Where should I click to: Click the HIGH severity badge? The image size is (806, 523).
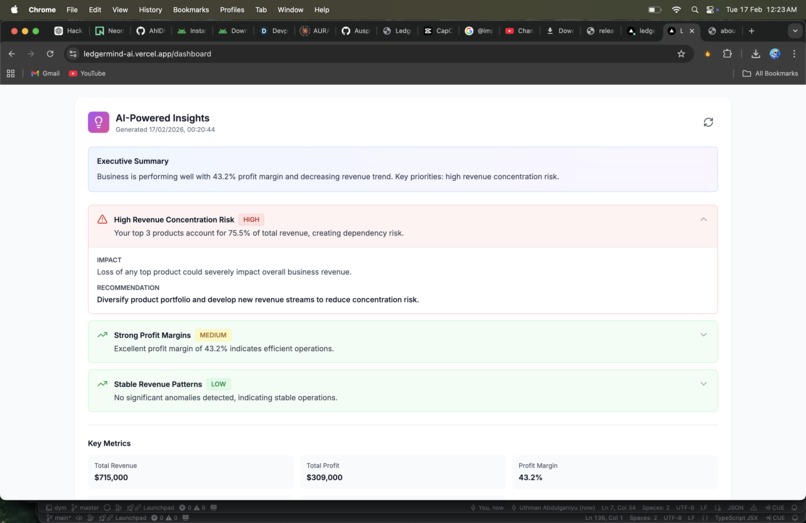click(x=251, y=220)
